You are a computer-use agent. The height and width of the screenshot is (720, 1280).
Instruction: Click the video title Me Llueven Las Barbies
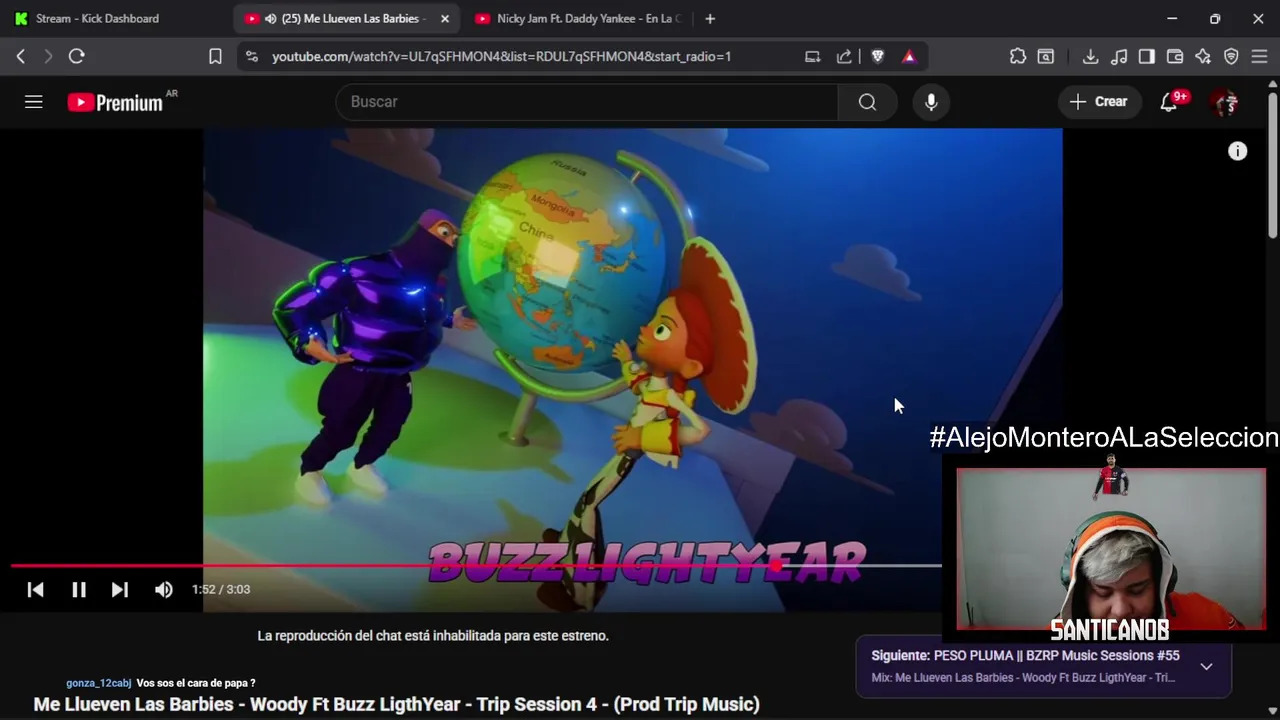pyautogui.click(x=397, y=704)
